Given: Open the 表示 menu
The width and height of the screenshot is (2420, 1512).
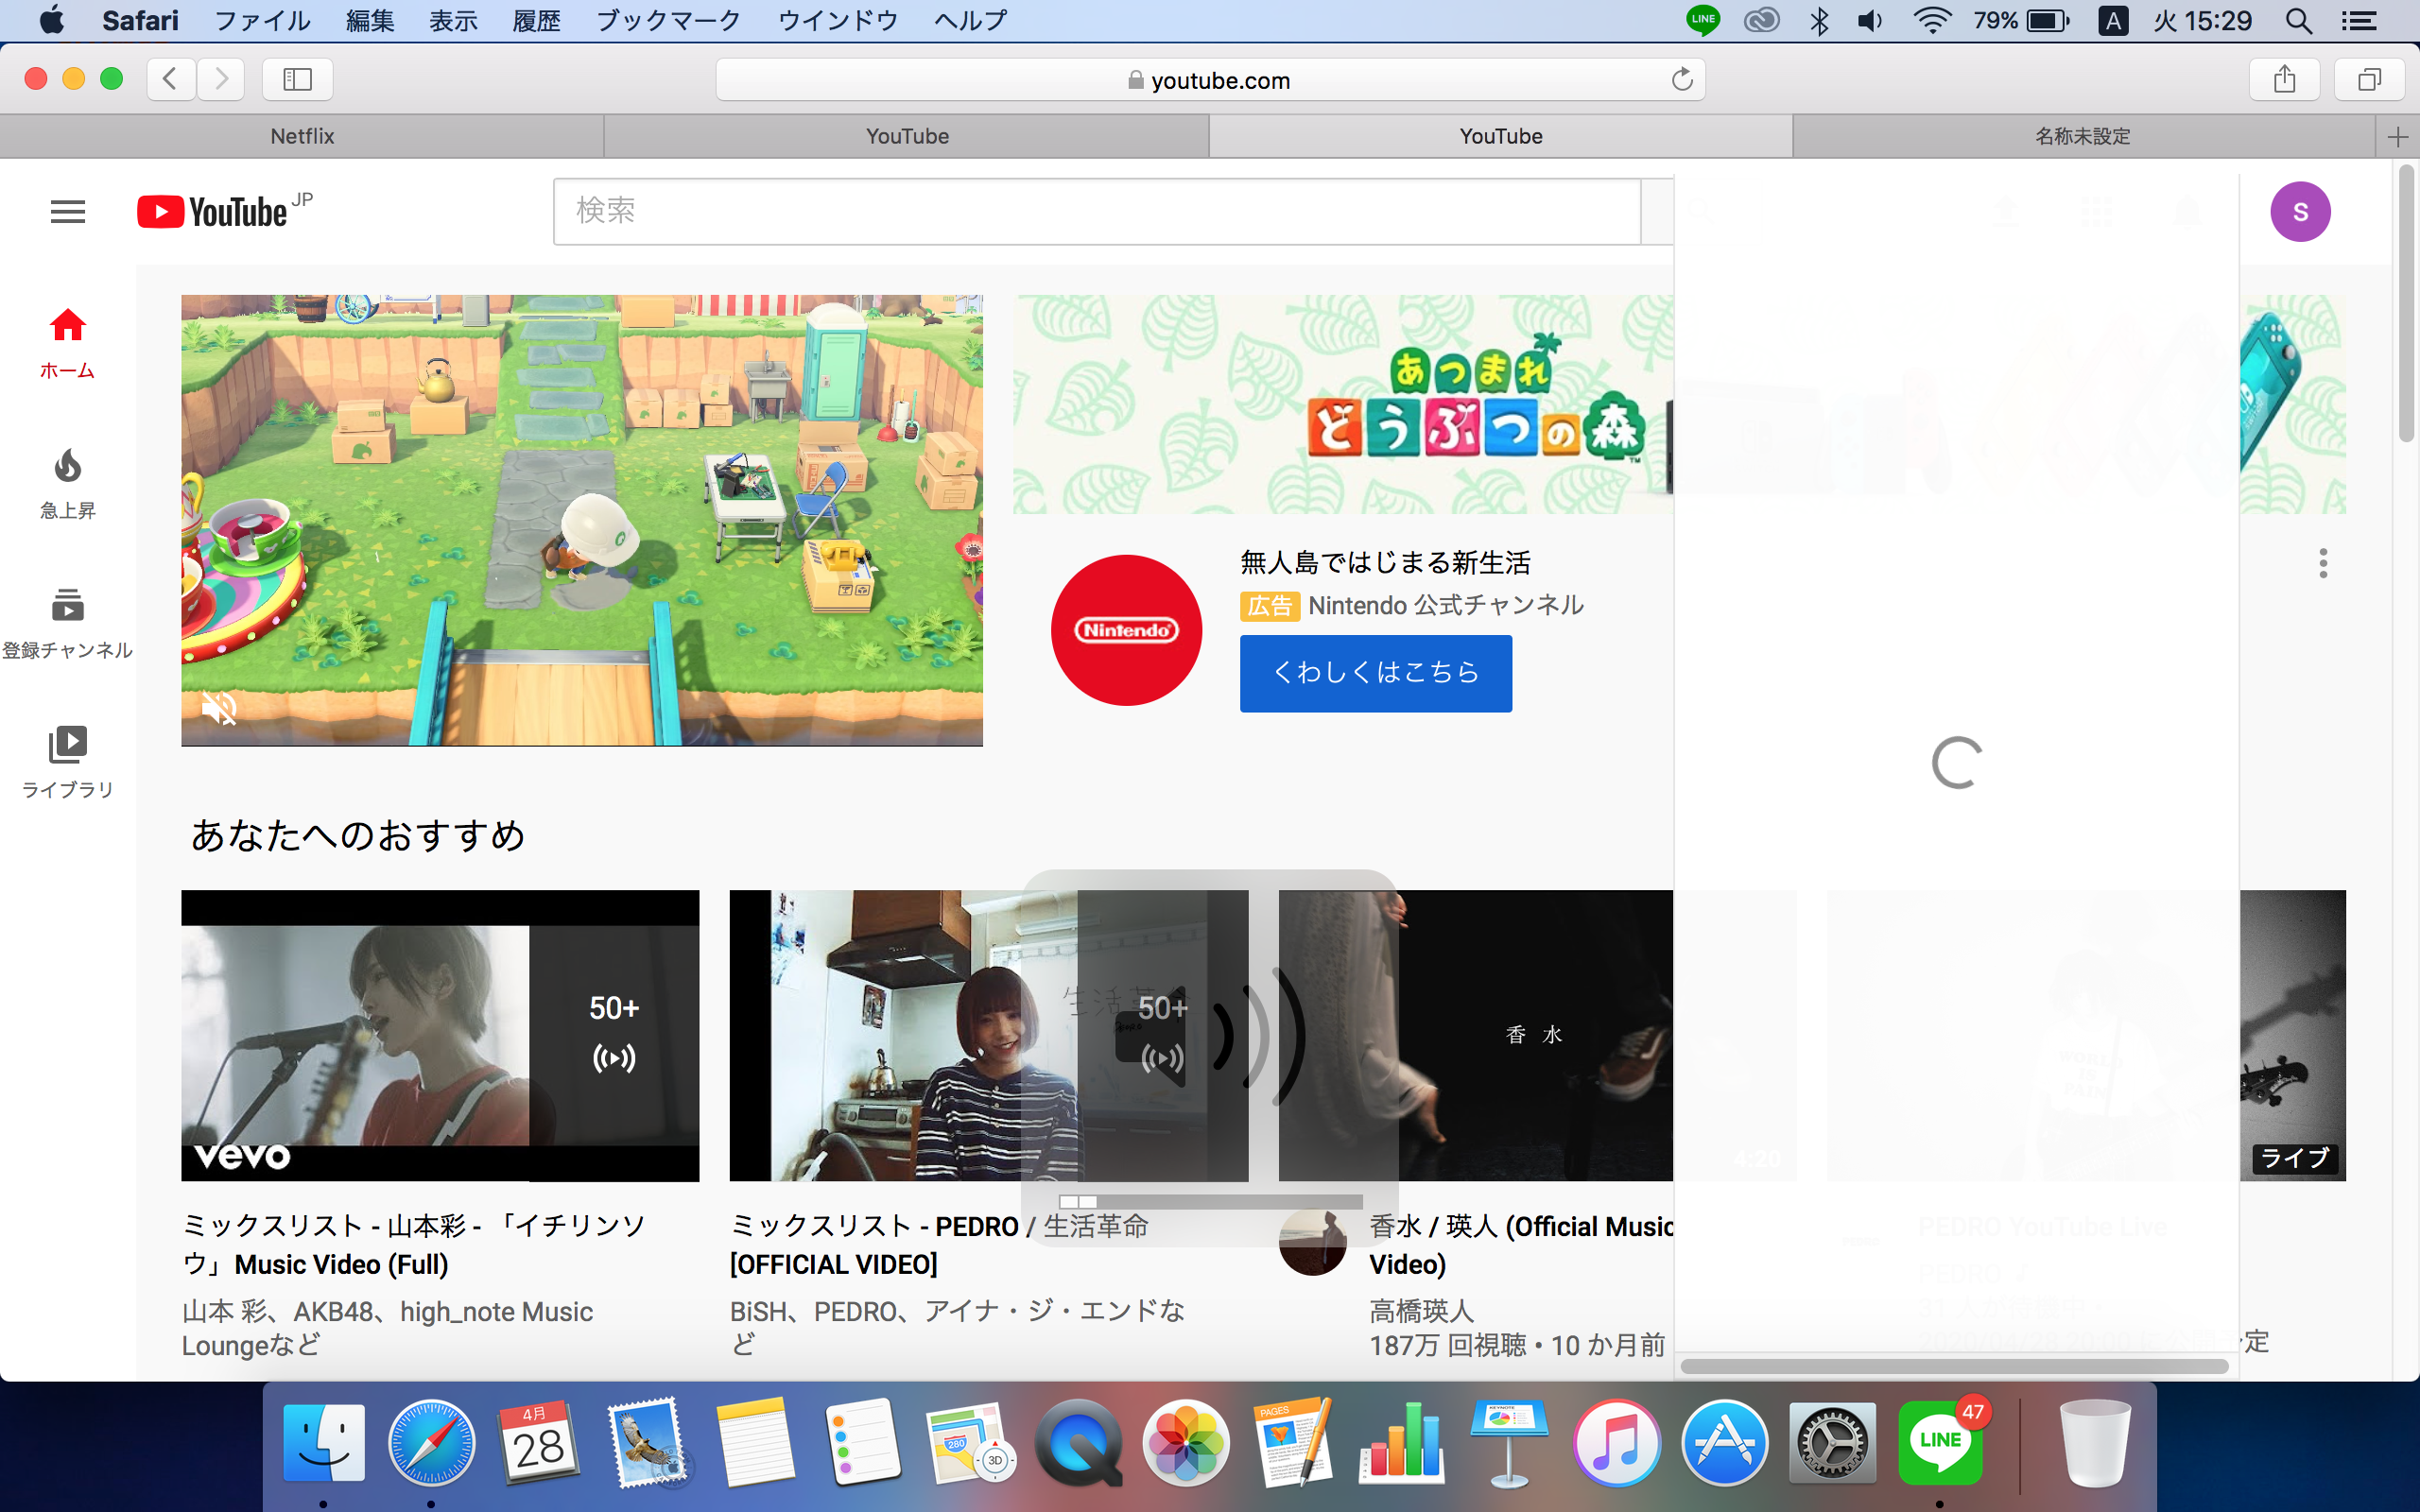Looking at the screenshot, I should click(453, 21).
